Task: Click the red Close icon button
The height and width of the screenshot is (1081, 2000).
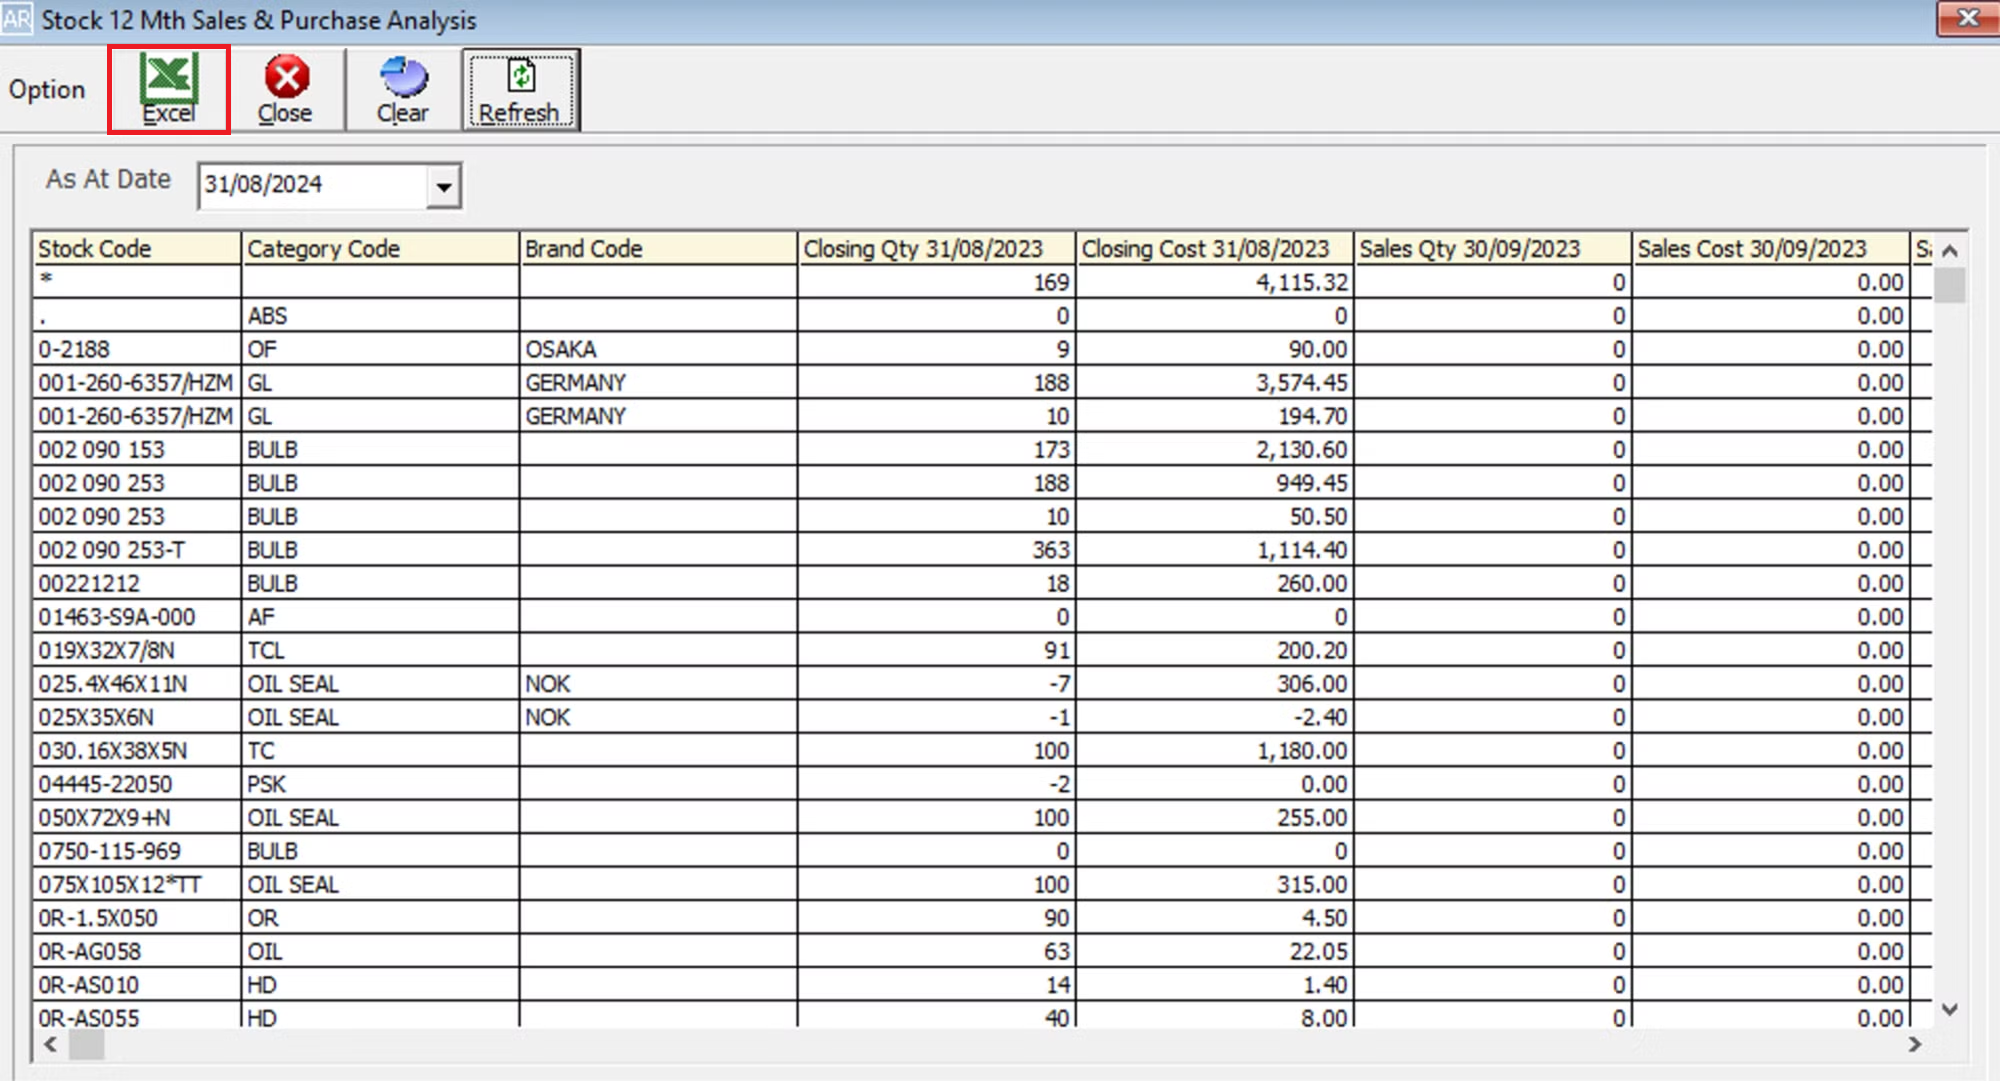Action: 286,89
